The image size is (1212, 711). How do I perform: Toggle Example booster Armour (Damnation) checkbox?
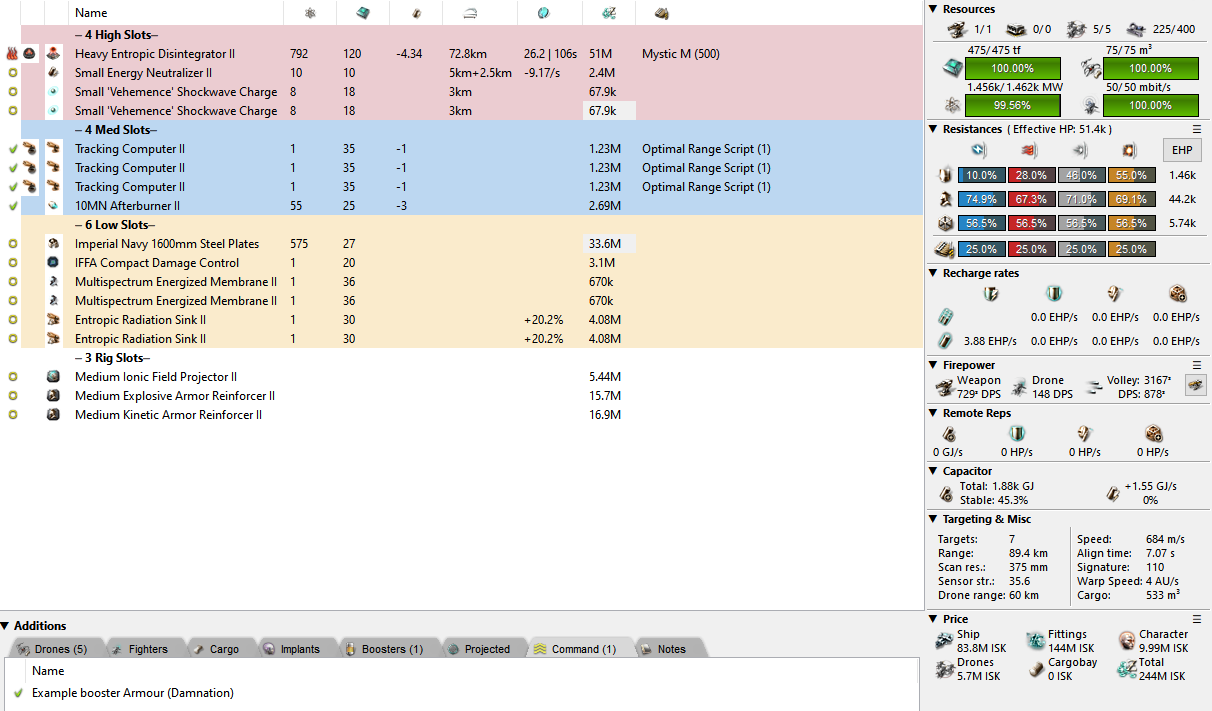[x=18, y=693]
